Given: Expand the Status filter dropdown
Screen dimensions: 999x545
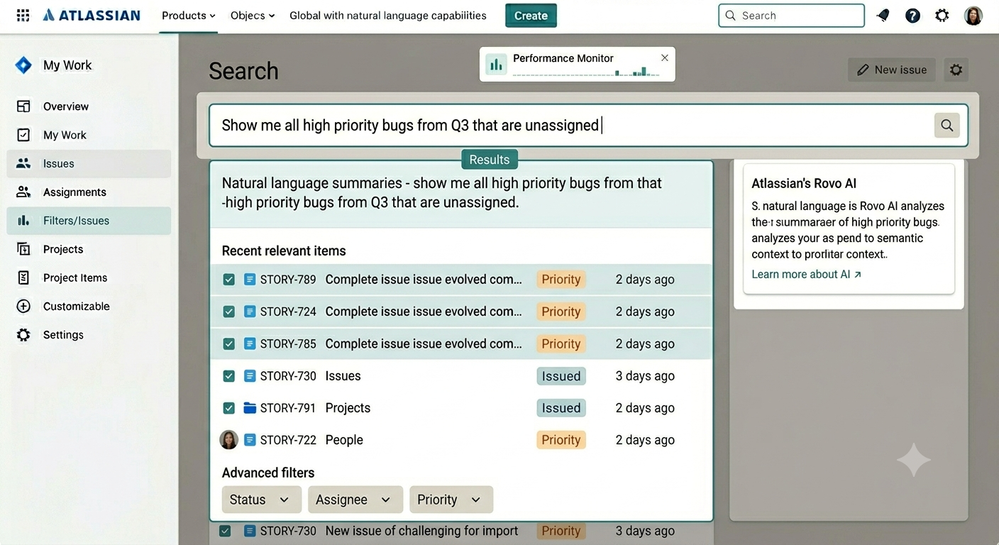Looking at the screenshot, I should coord(261,500).
